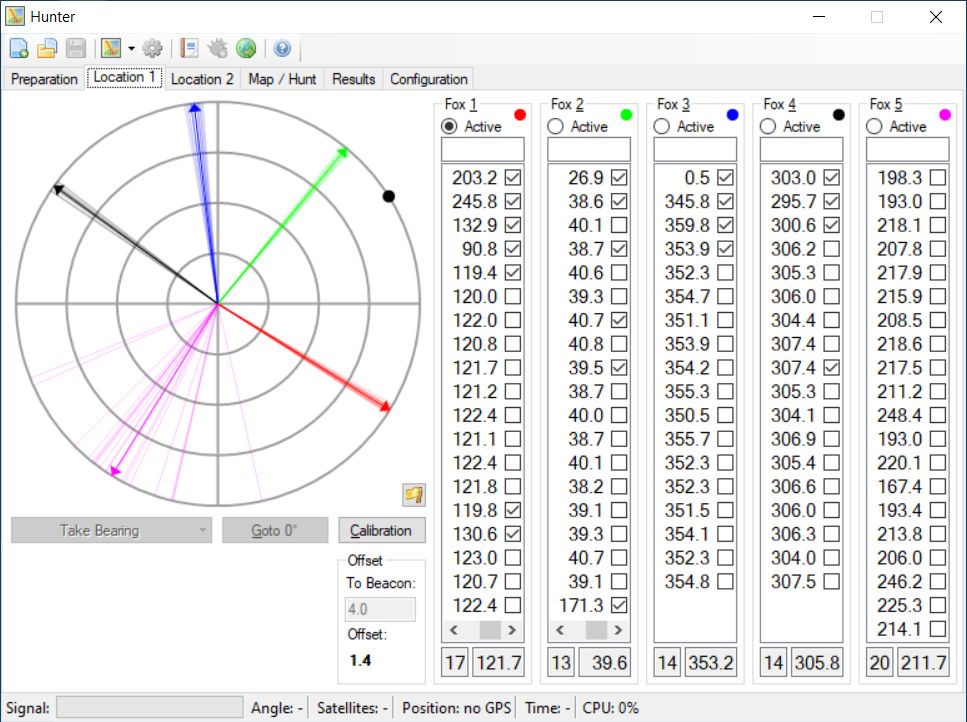
Task: Click the yellow flag icon below the compass
Action: tap(414, 494)
